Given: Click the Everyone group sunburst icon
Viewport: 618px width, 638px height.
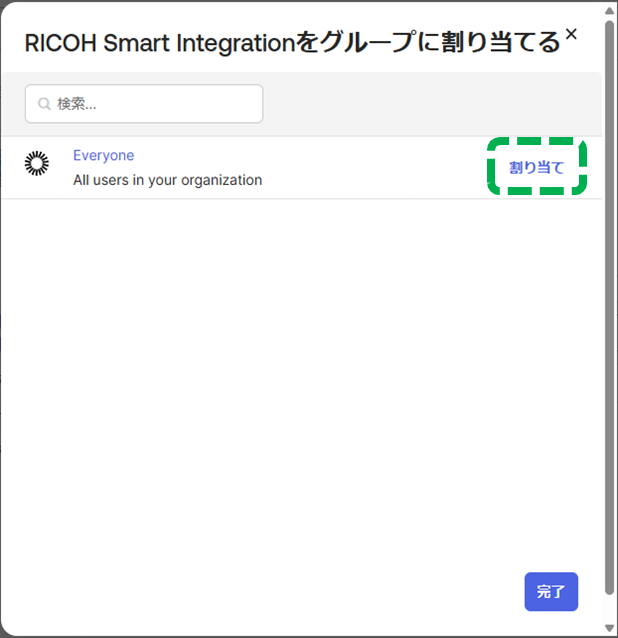Looking at the screenshot, I should pos(37,164).
